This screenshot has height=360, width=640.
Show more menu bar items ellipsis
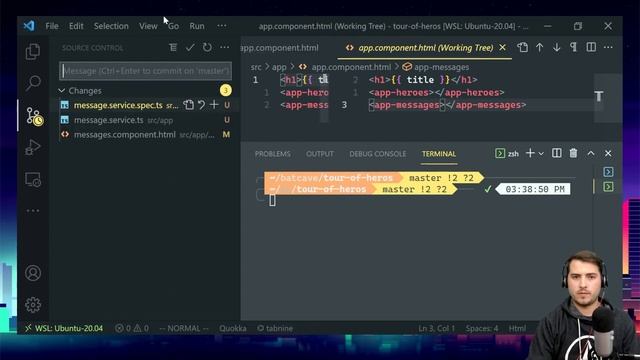coord(222,26)
